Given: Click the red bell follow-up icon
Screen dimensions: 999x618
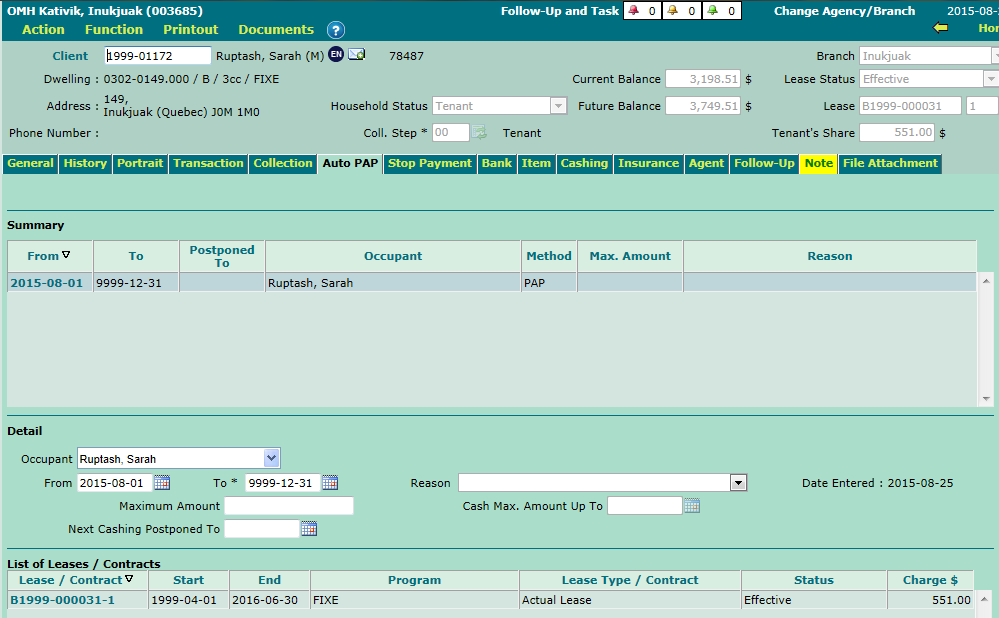Looking at the screenshot, I should pyautogui.click(x=632, y=11).
